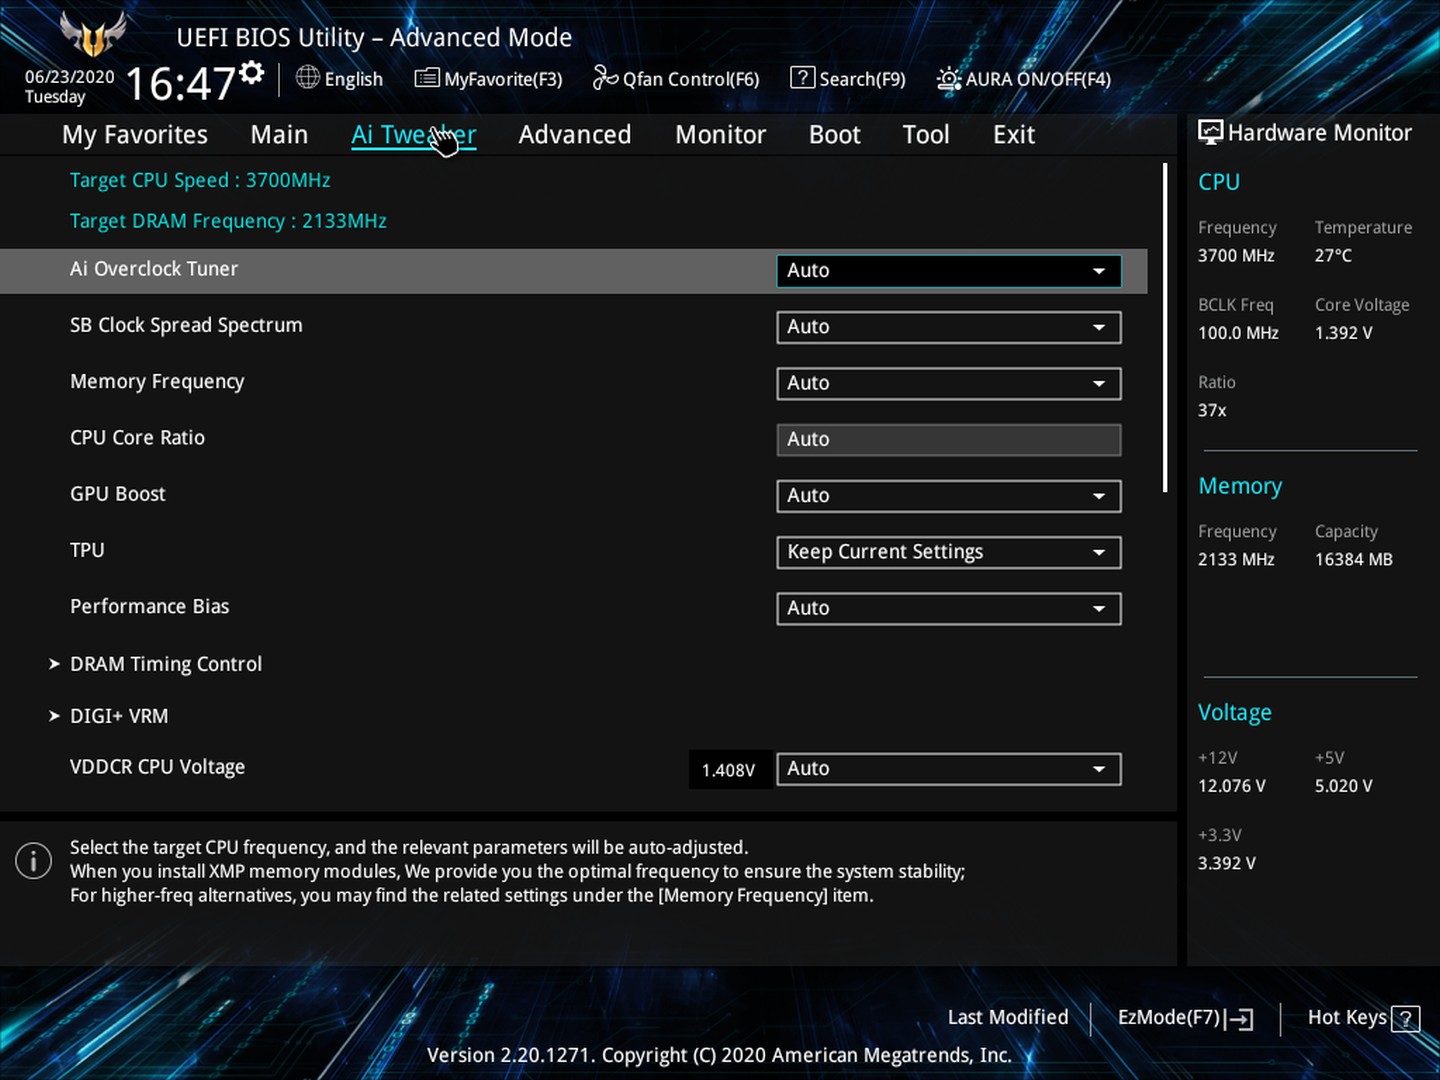The width and height of the screenshot is (1440, 1080).
Task: Open MyFavorite(F3) list icon
Action: 427,77
